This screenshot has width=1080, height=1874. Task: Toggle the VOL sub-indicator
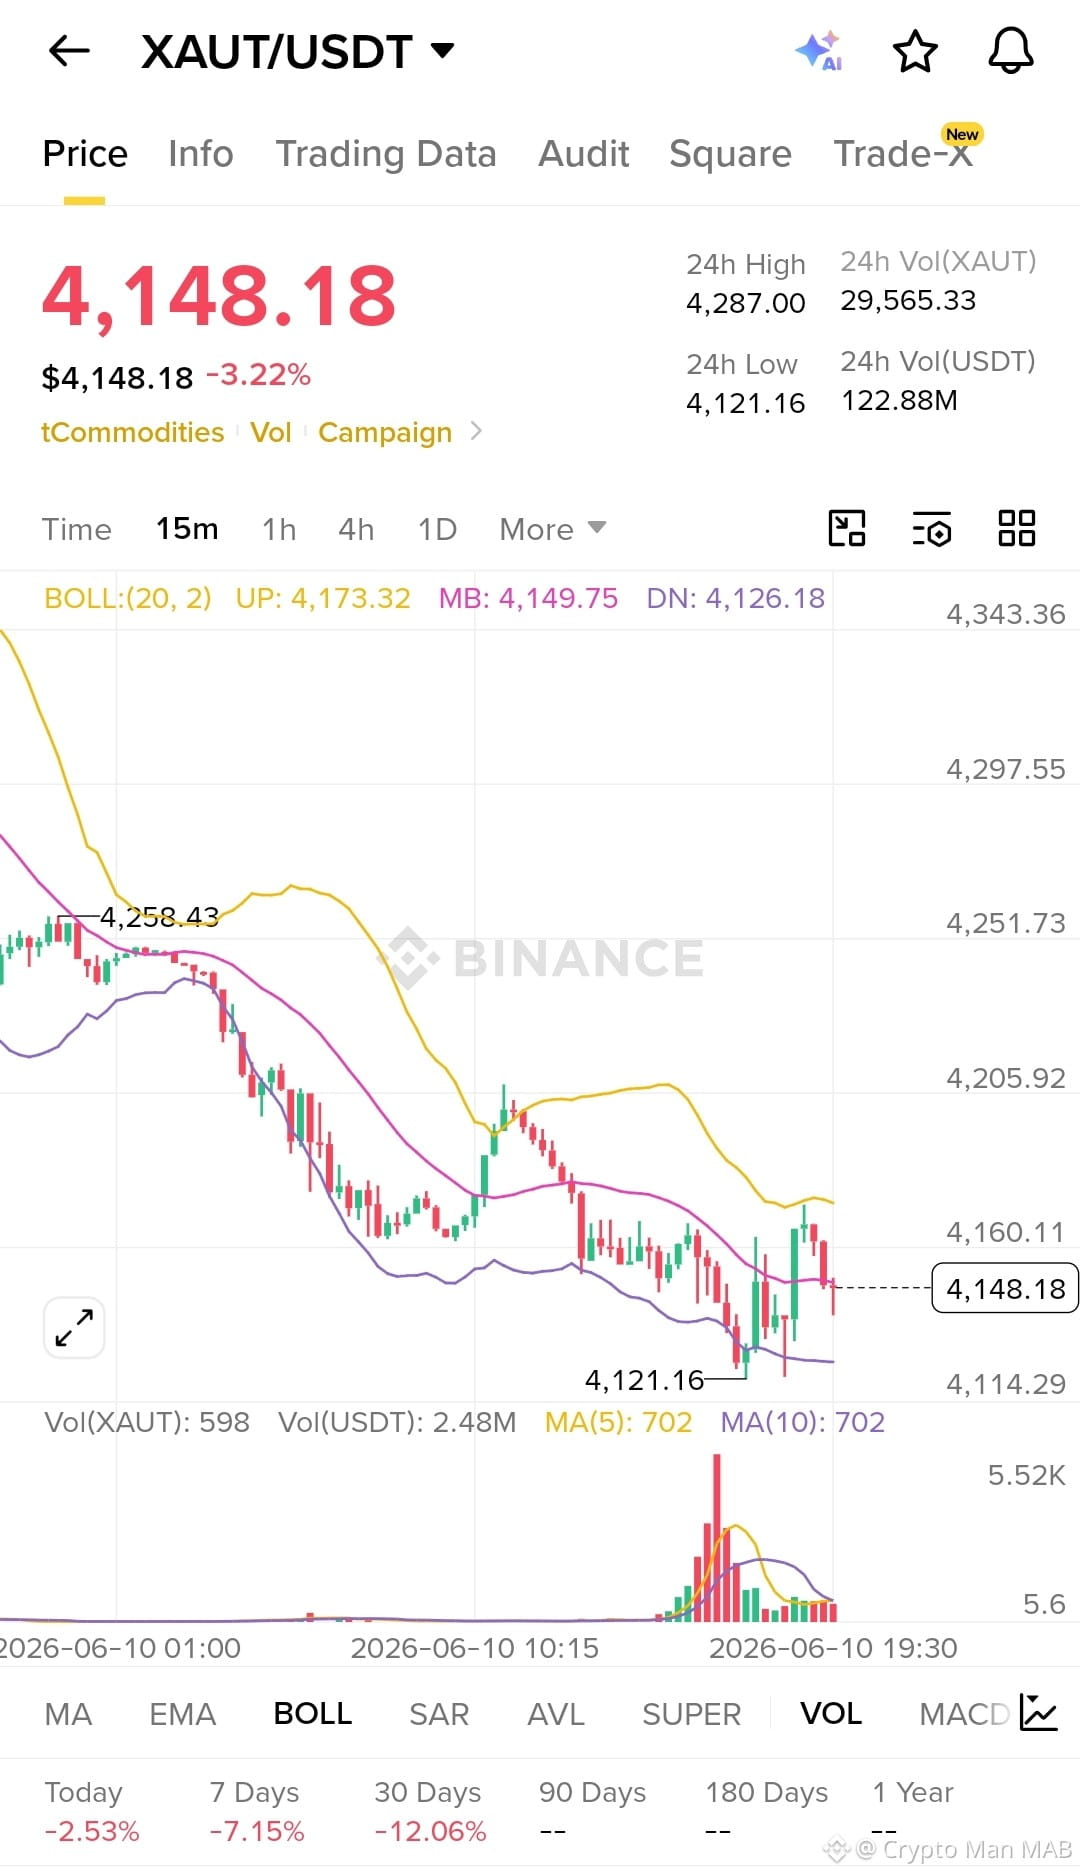[830, 1714]
